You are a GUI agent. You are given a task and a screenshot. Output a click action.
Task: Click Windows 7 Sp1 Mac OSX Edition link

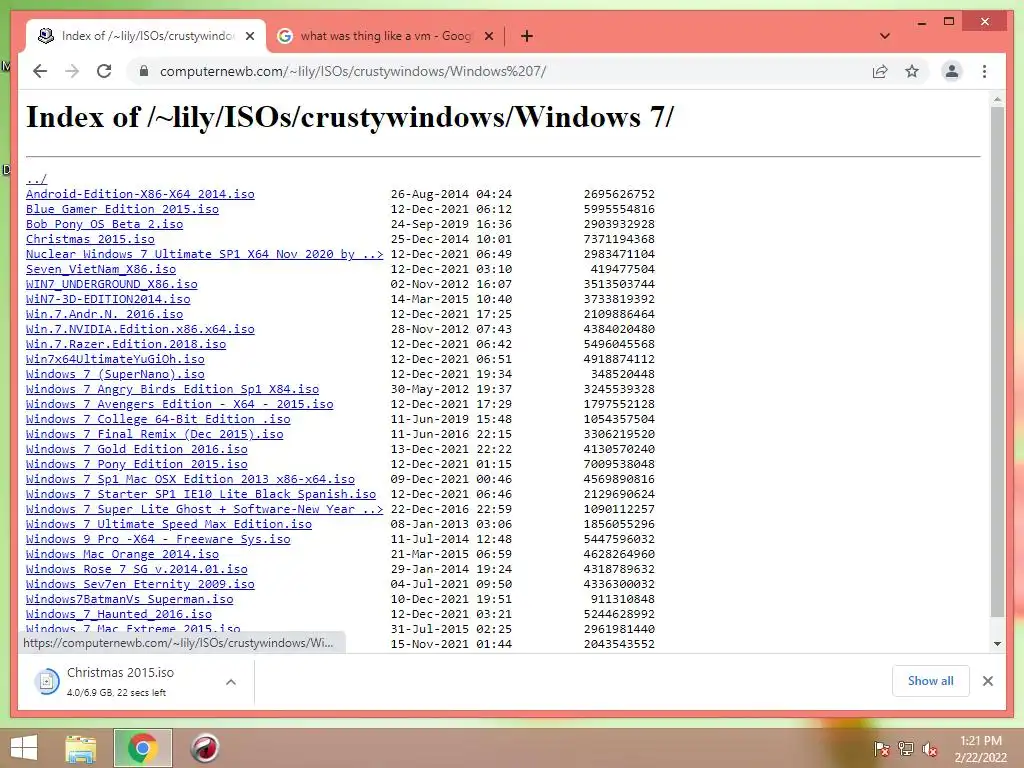[190, 479]
